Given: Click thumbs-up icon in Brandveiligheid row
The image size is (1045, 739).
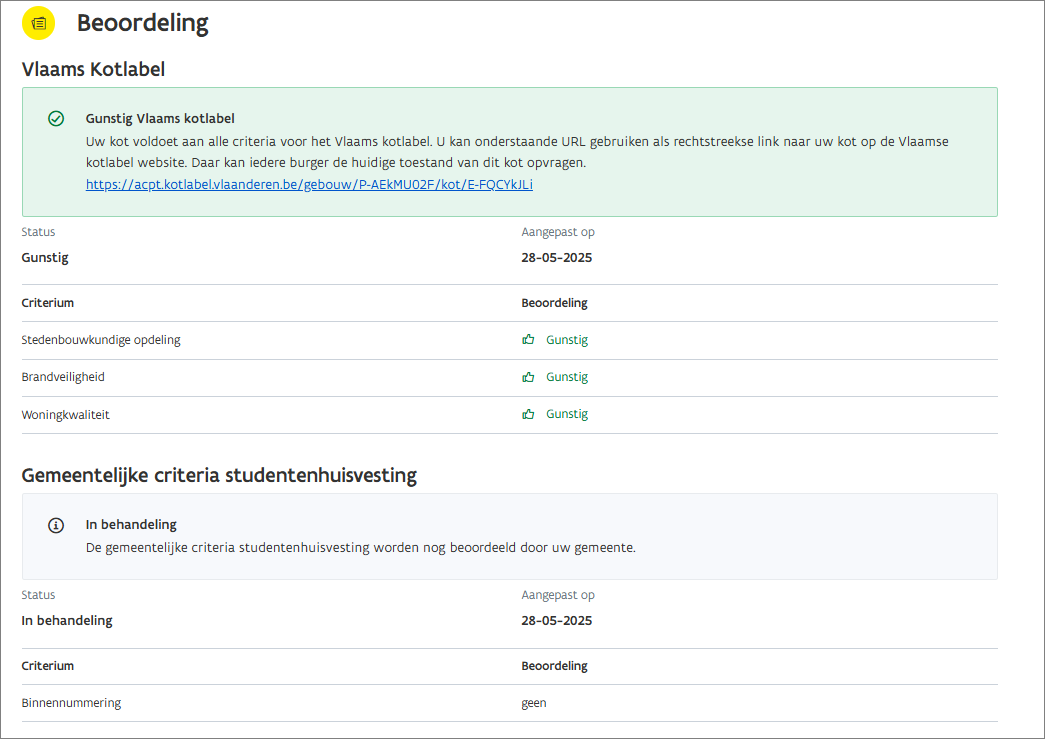Looking at the screenshot, I should (x=528, y=377).
